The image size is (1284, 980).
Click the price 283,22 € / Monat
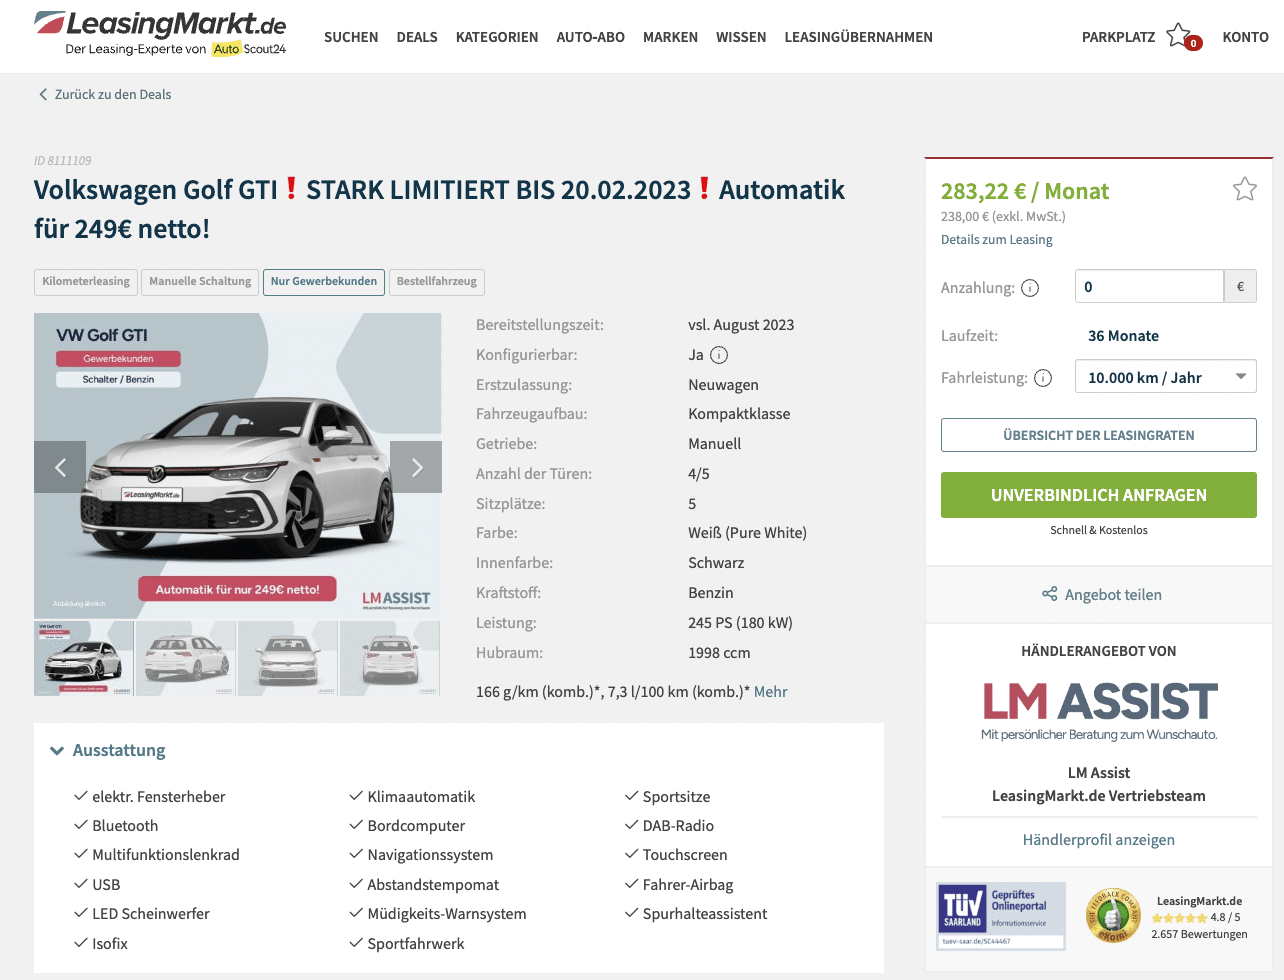coord(1025,191)
